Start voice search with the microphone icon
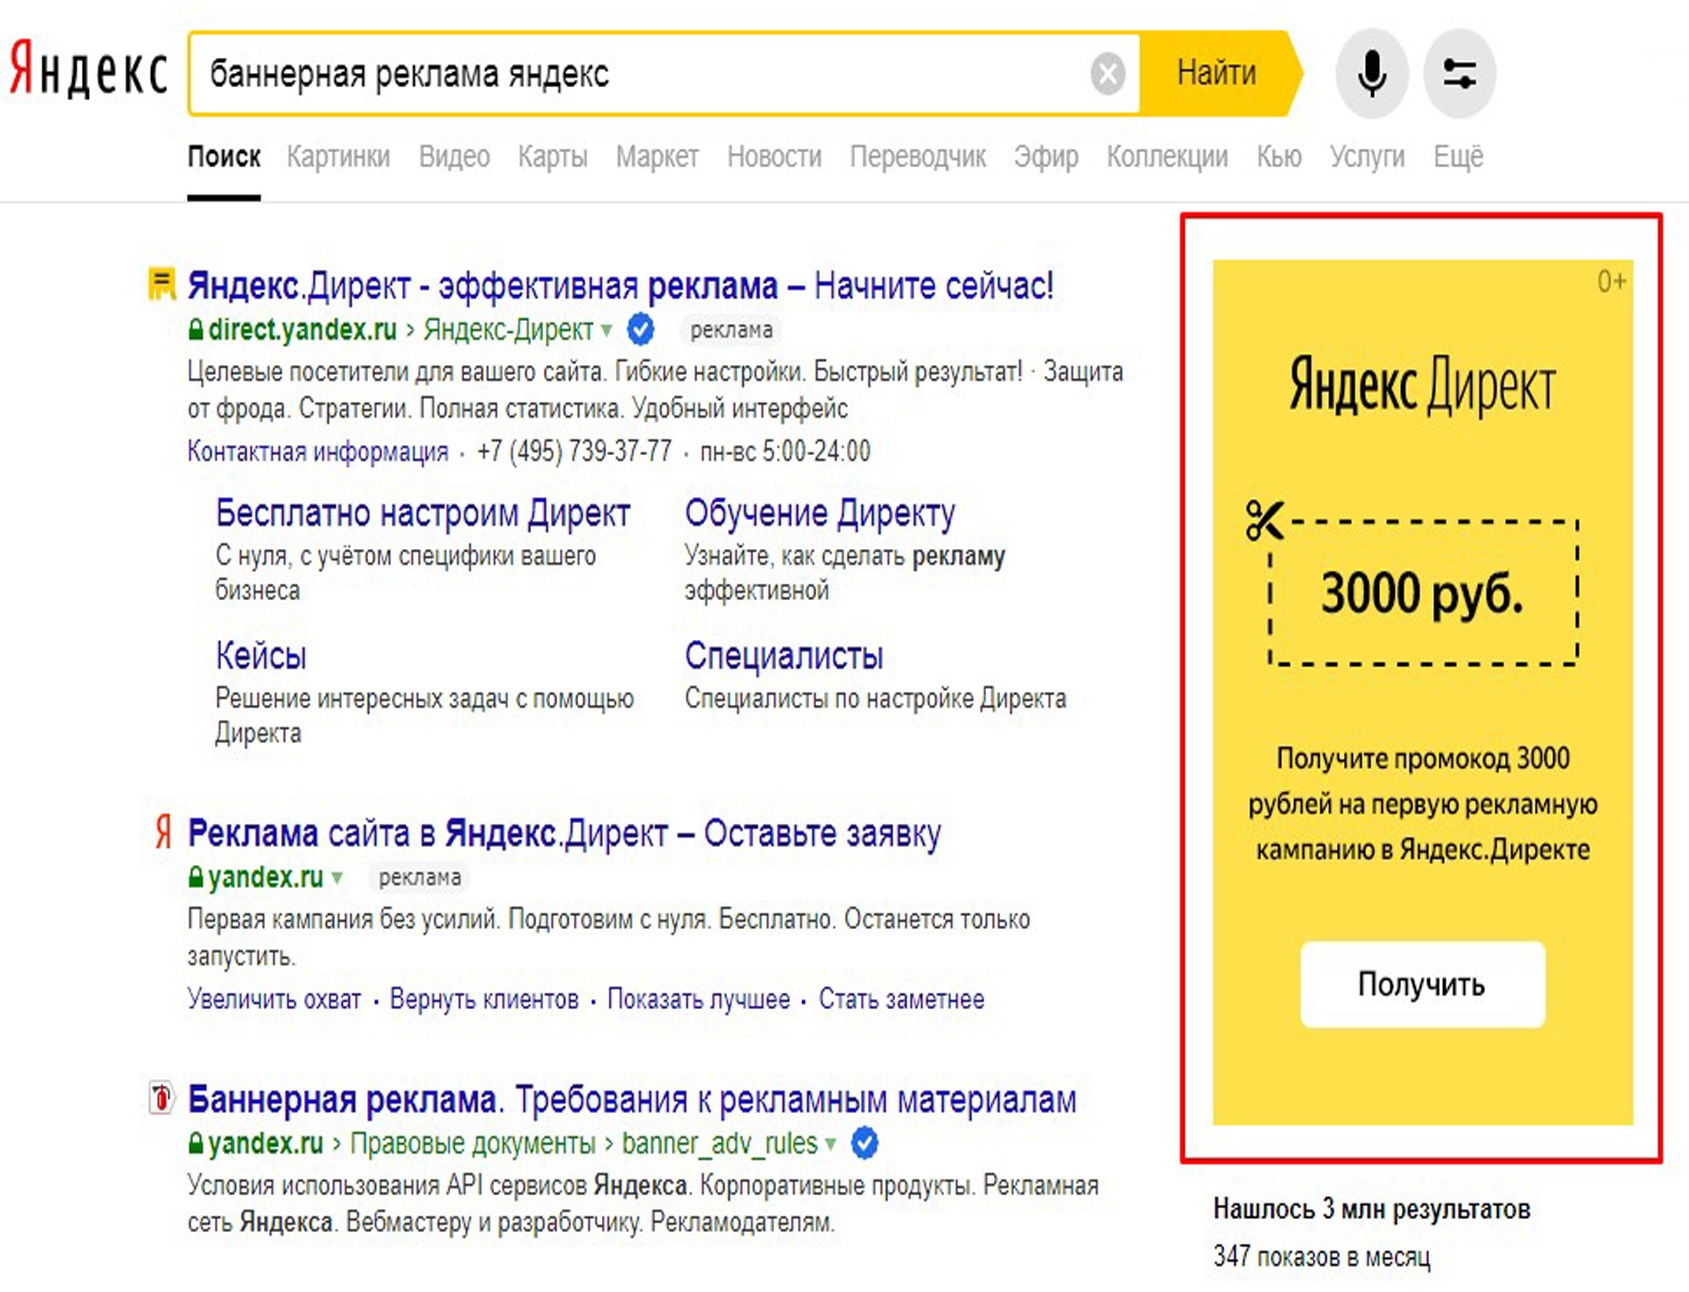The width and height of the screenshot is (1689, 1292). click(x=1371, y=74)
